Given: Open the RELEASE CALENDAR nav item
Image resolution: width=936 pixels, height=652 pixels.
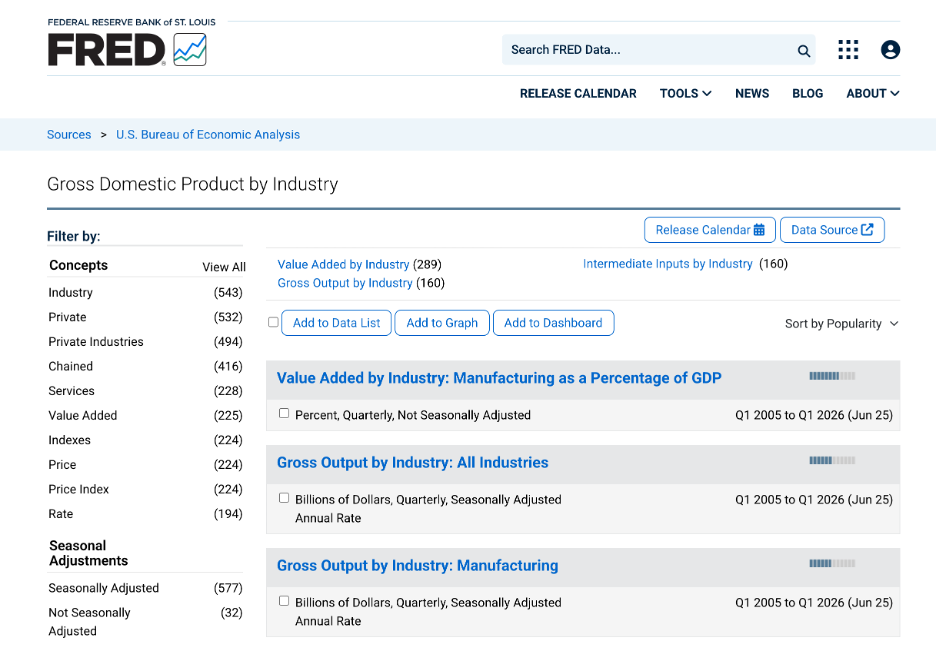Looking at the screenshot, I should tap(578, 94).
